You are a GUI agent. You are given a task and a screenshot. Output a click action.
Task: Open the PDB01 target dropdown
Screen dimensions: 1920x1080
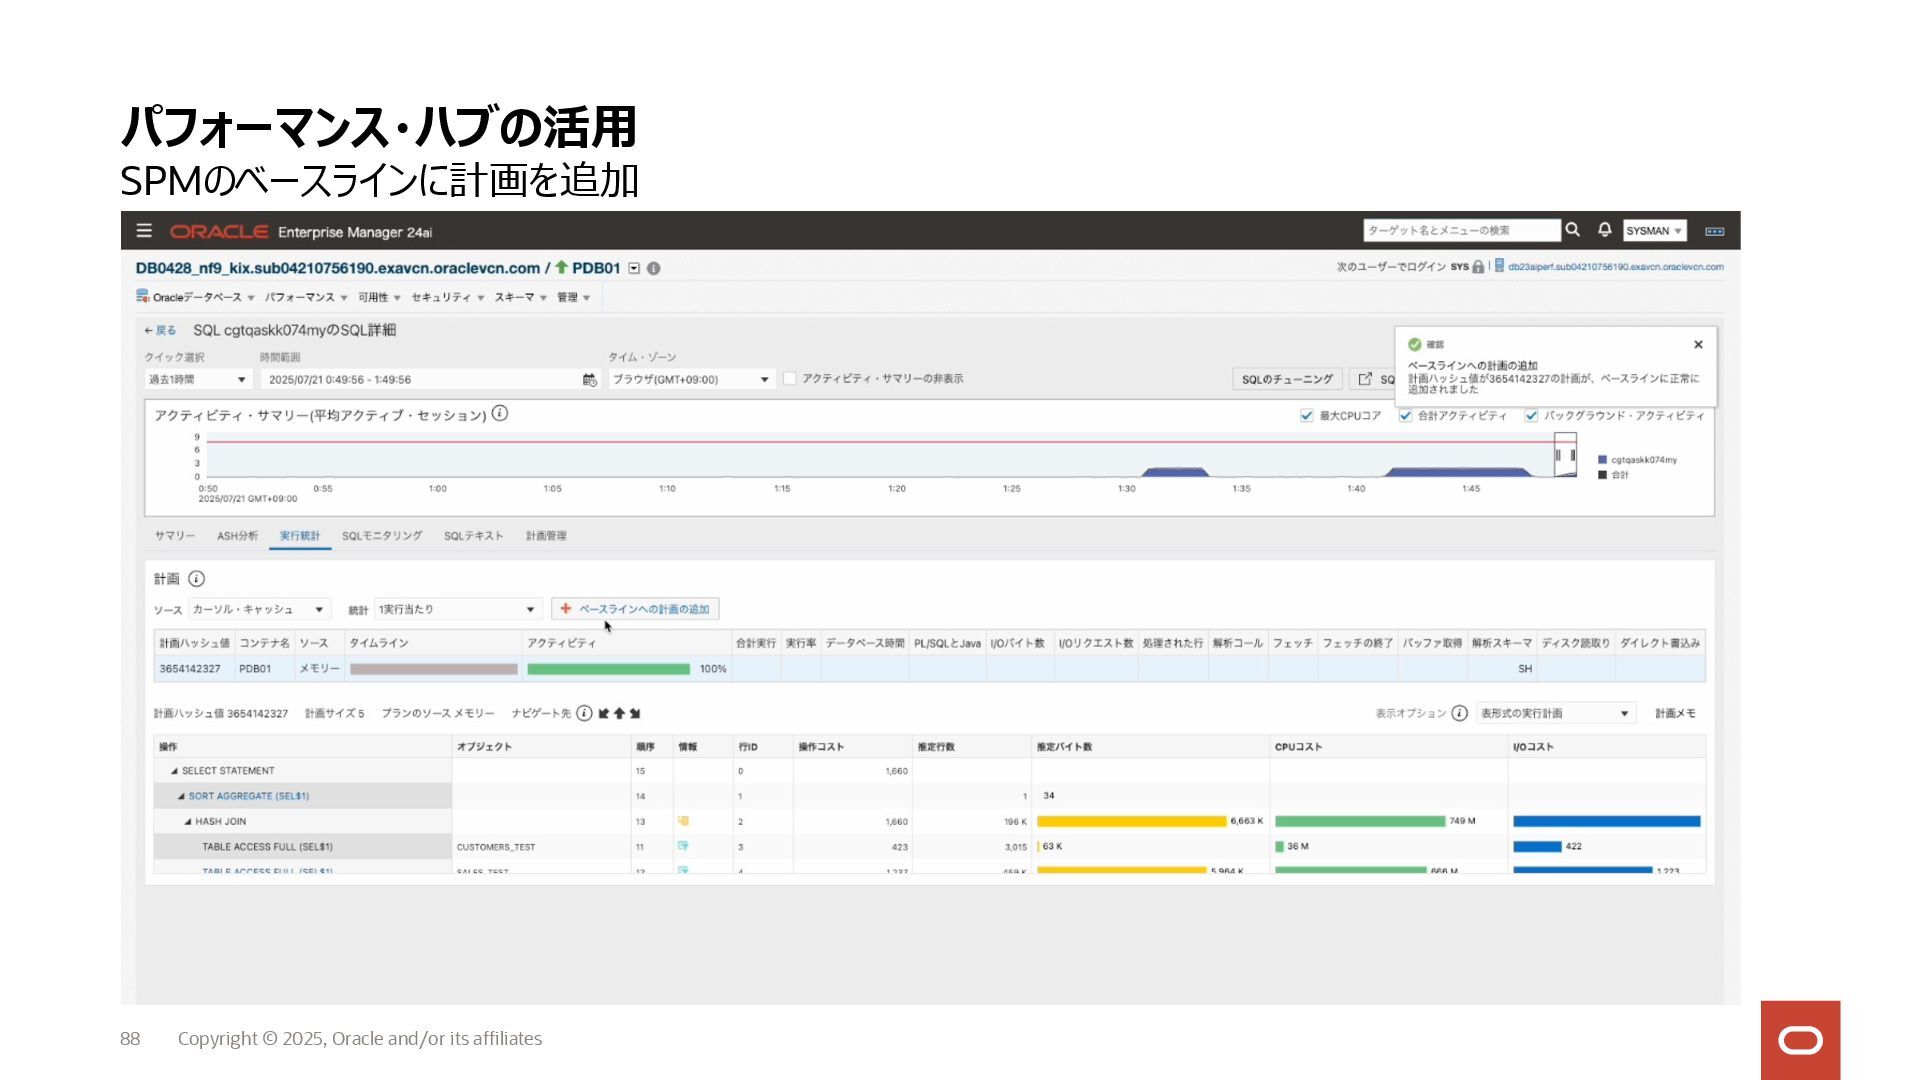[x=634, y=268]
